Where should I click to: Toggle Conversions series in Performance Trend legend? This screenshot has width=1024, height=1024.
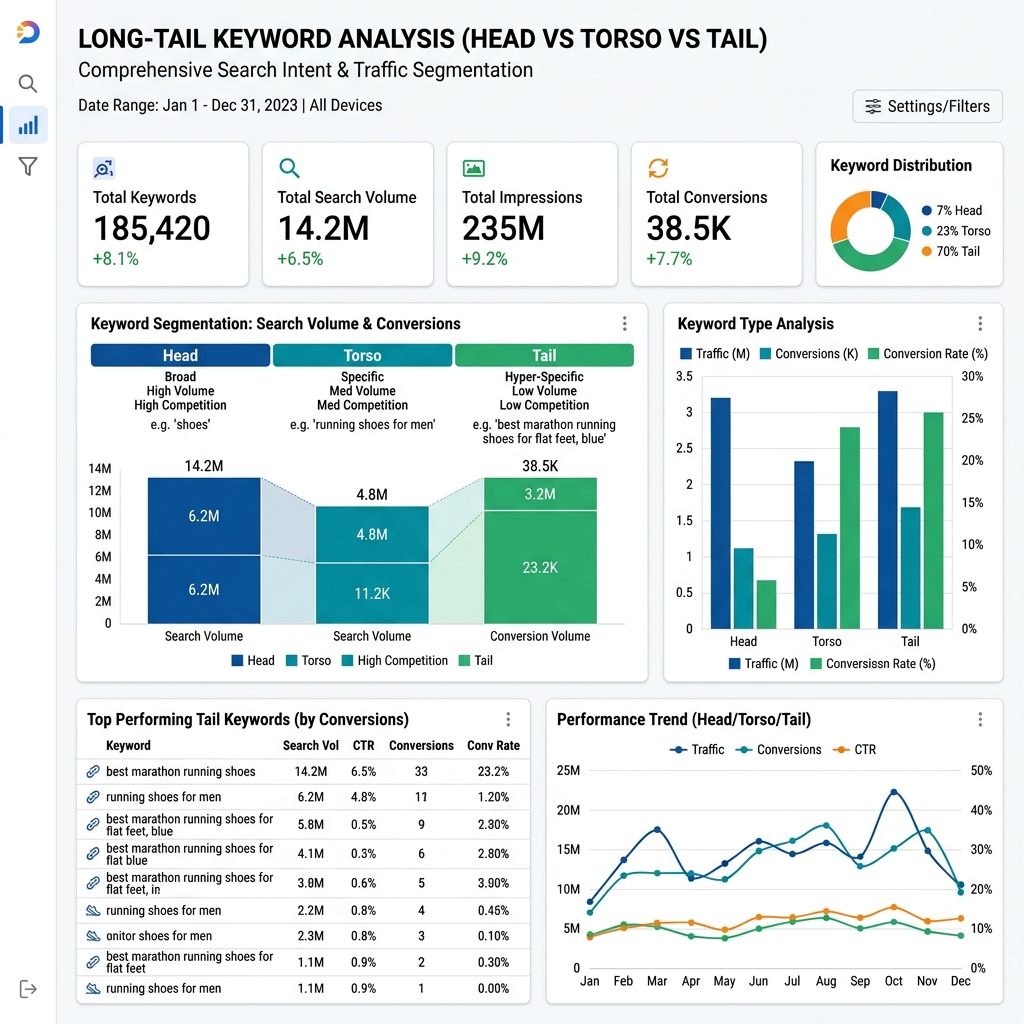click(778, 750)
